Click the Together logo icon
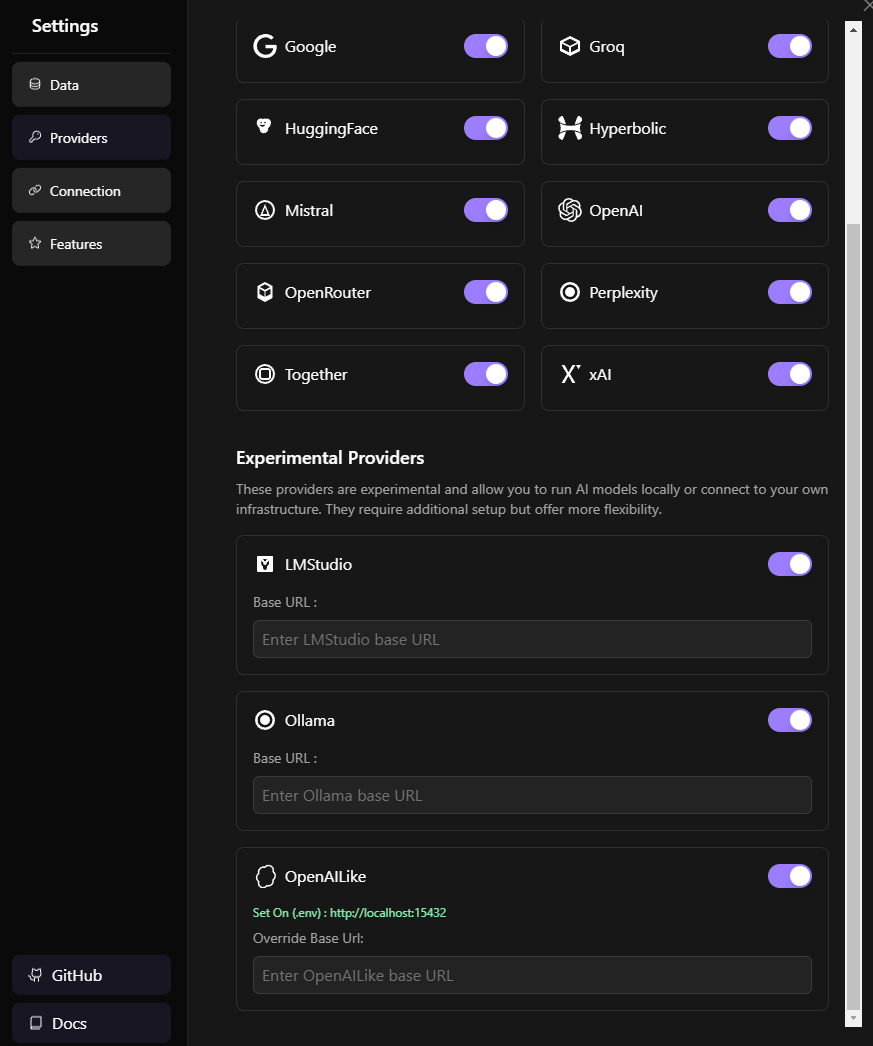 click(x=265, y=374)
